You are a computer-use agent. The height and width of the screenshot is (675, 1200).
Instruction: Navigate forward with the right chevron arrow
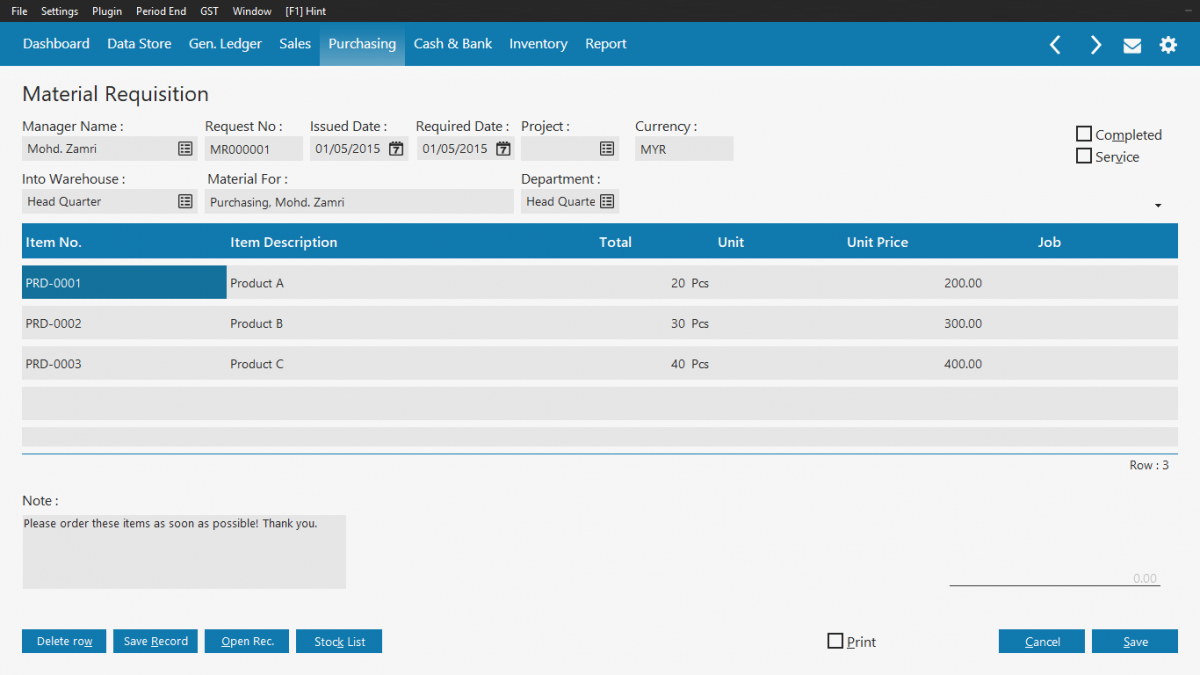(1095, 44)
